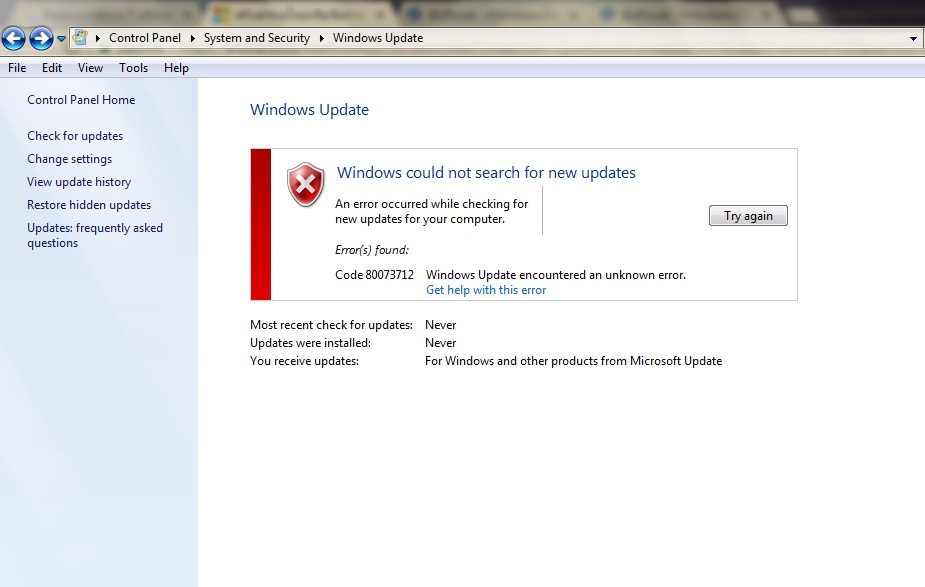Viewport: 925px width, 587px height.
Task: Click the Code 80073712 error text
Action: [375, 275]
